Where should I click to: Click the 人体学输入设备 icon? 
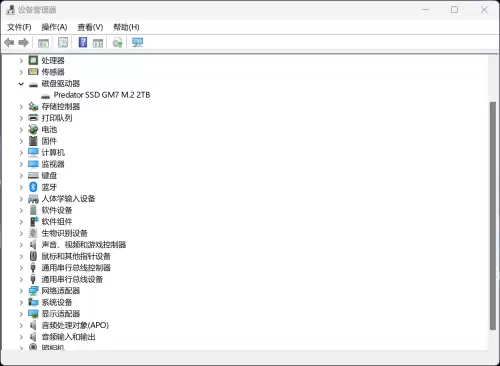pyautogui.click(x=33, y=199)
